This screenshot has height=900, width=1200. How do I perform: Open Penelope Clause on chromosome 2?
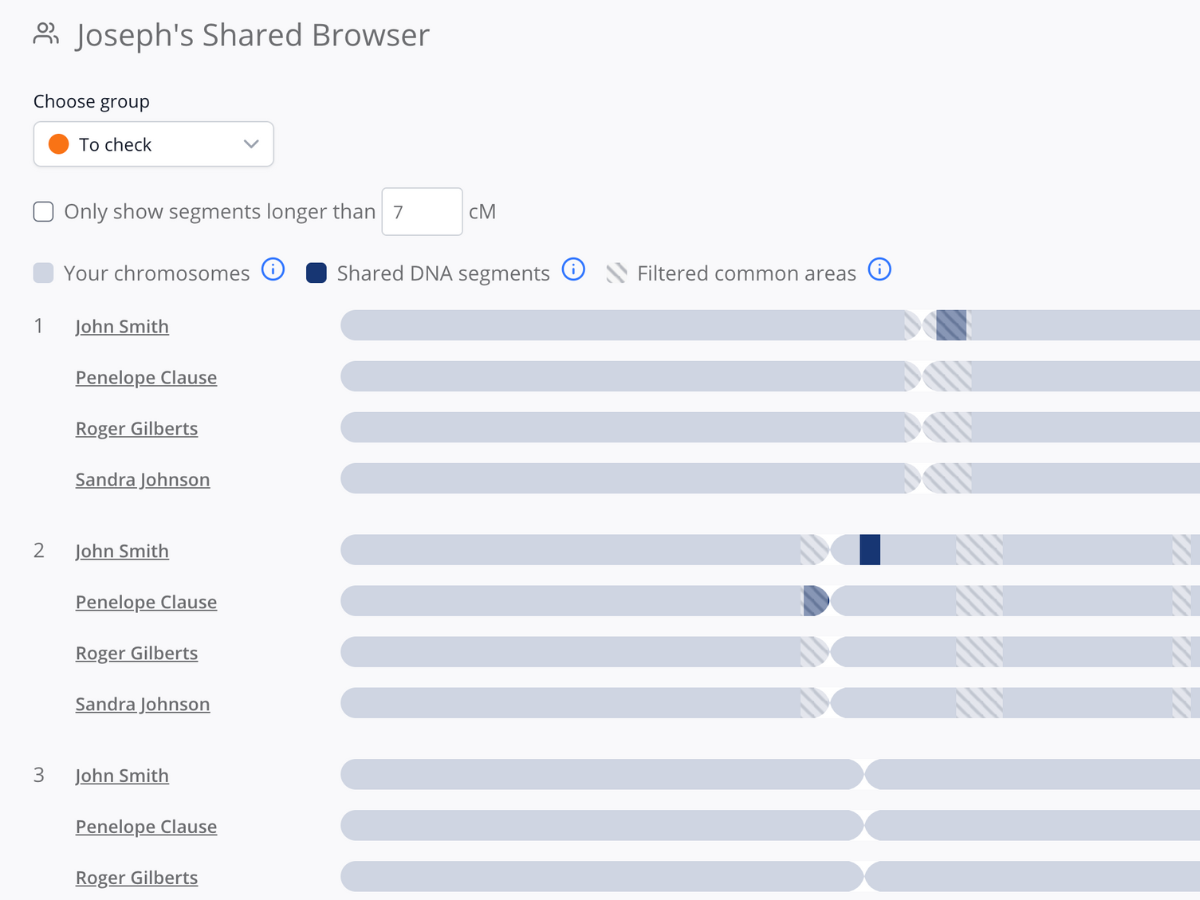146,601
